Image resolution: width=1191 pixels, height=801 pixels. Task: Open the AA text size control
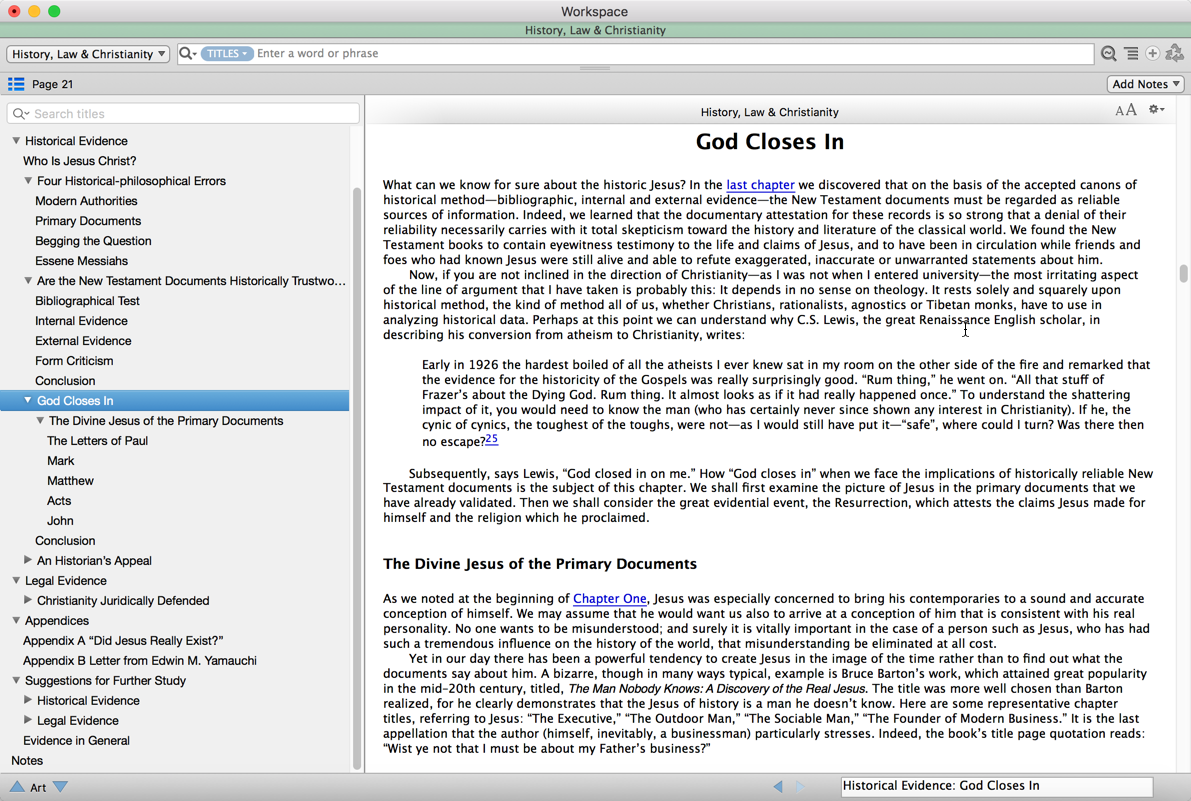pos(1126,111)
